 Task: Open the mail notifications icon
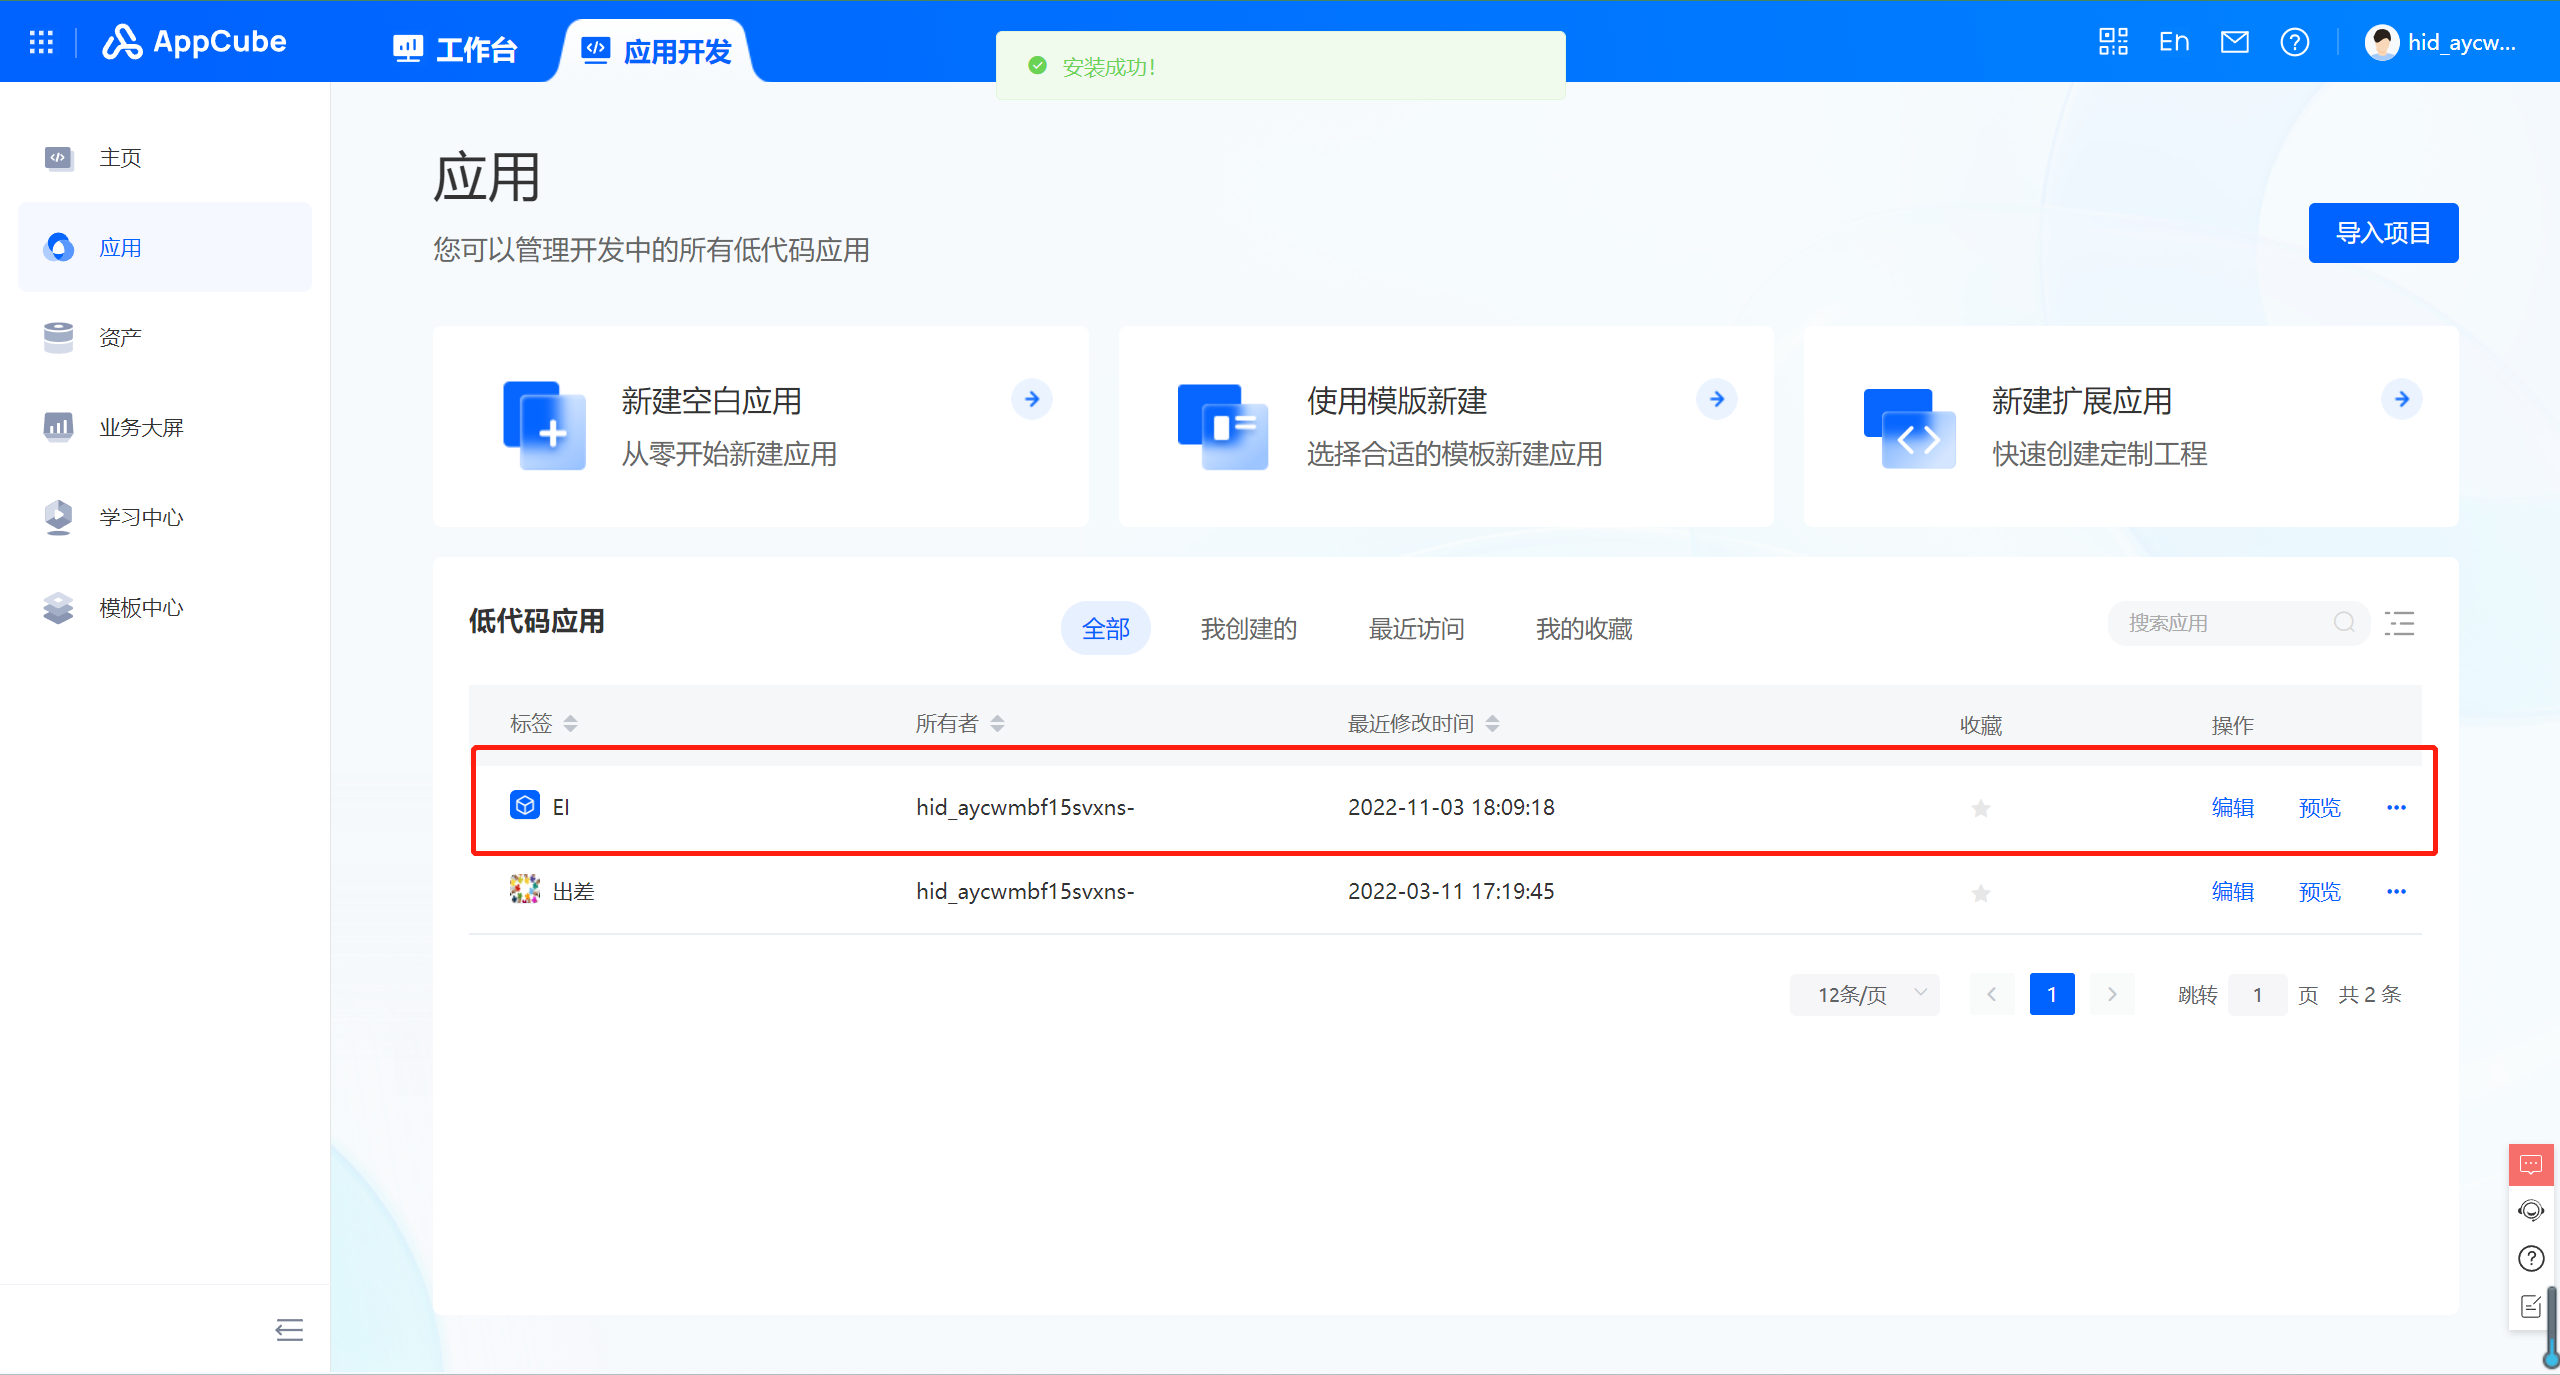(x=2236, y=41)
